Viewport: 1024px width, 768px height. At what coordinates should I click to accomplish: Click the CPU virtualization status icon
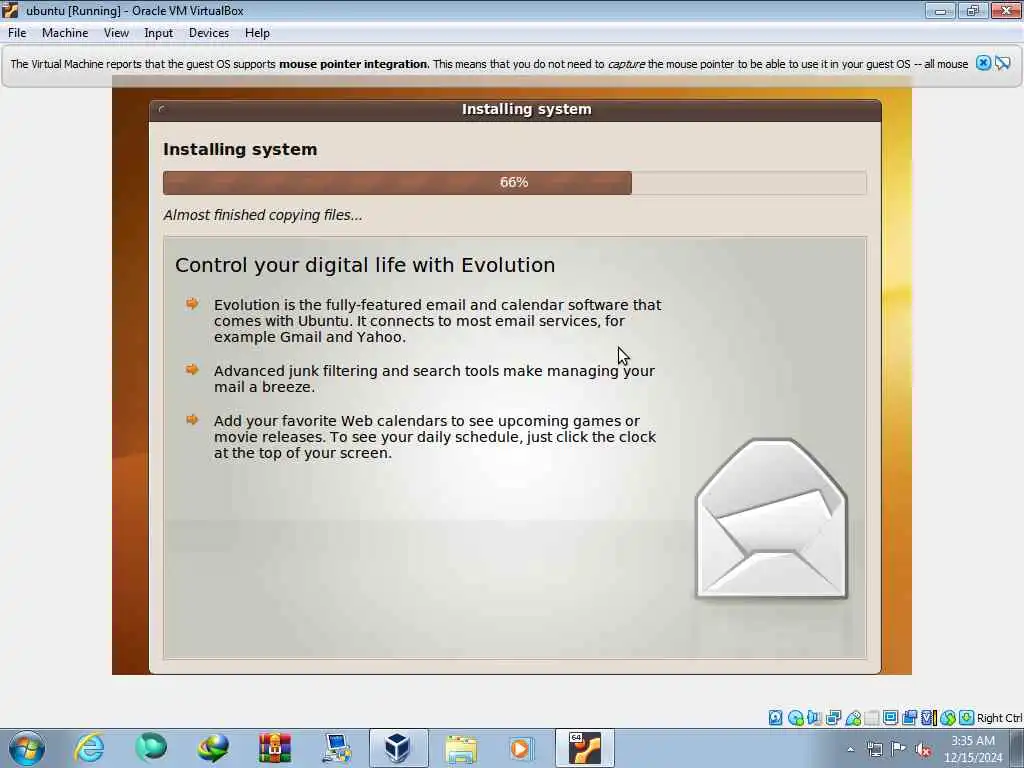click(929, 718)
